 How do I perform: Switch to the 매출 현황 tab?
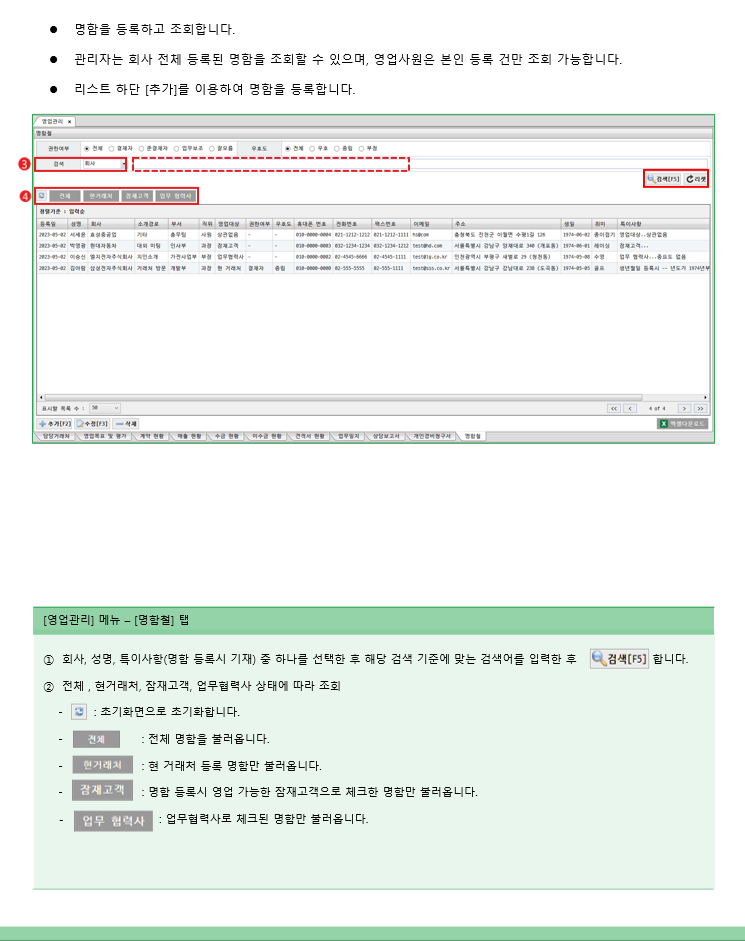click(x=189, y=436)
